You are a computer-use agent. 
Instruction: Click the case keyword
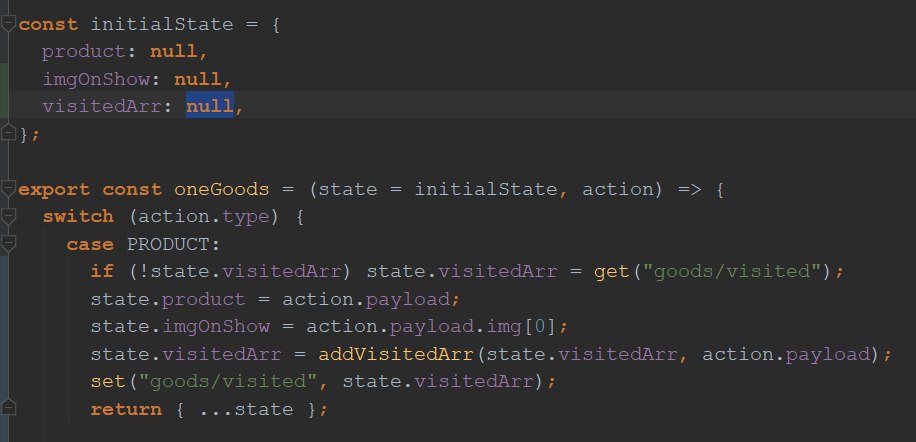[89, 244]
